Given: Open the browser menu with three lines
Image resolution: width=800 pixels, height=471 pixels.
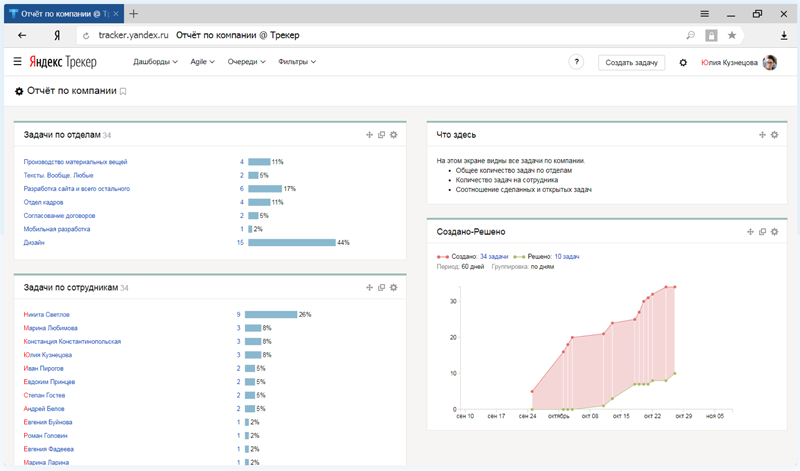Looking at the screenshot, I should [705, 14].
